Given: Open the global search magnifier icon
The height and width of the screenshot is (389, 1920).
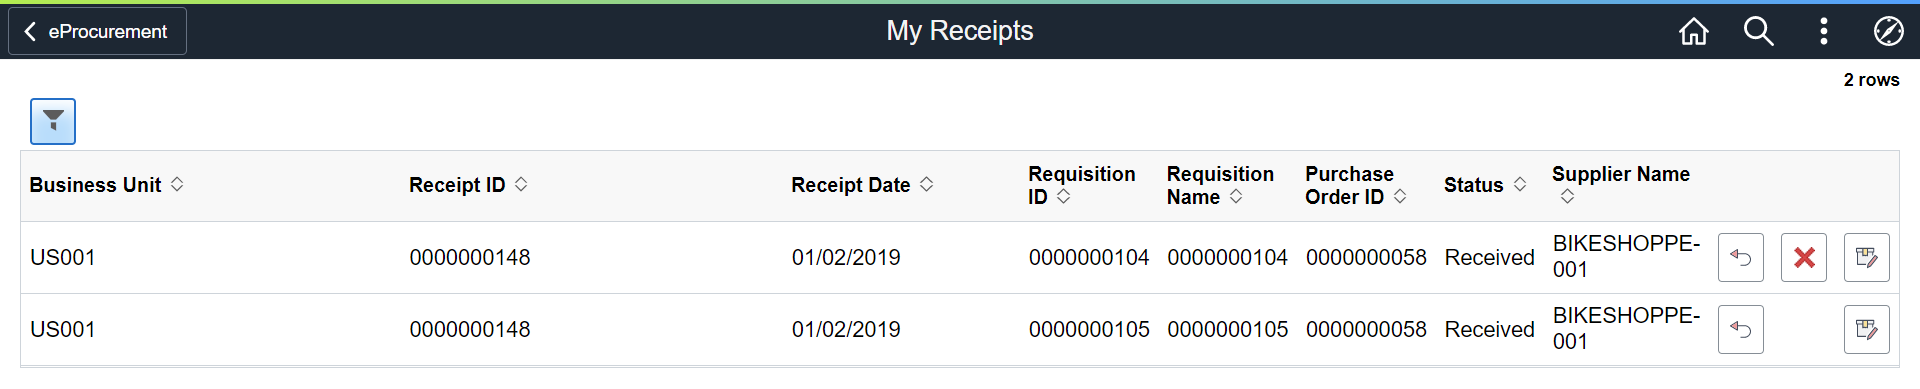Looking at the screenshot, I should point(1759,31).
